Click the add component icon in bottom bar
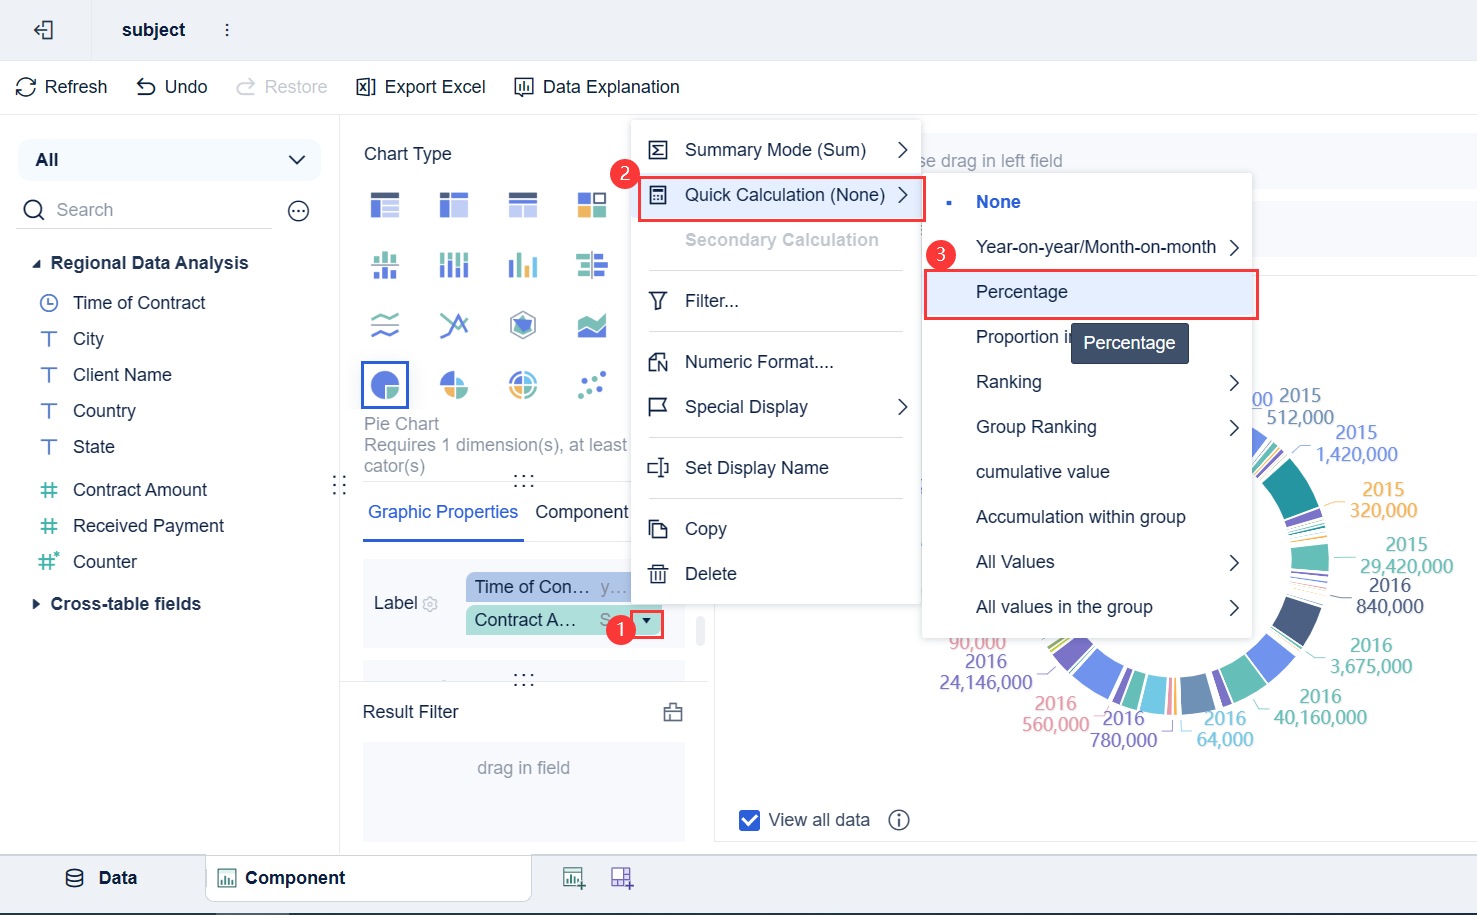This screenshot has height=915, width=1477. click(574, 878)
